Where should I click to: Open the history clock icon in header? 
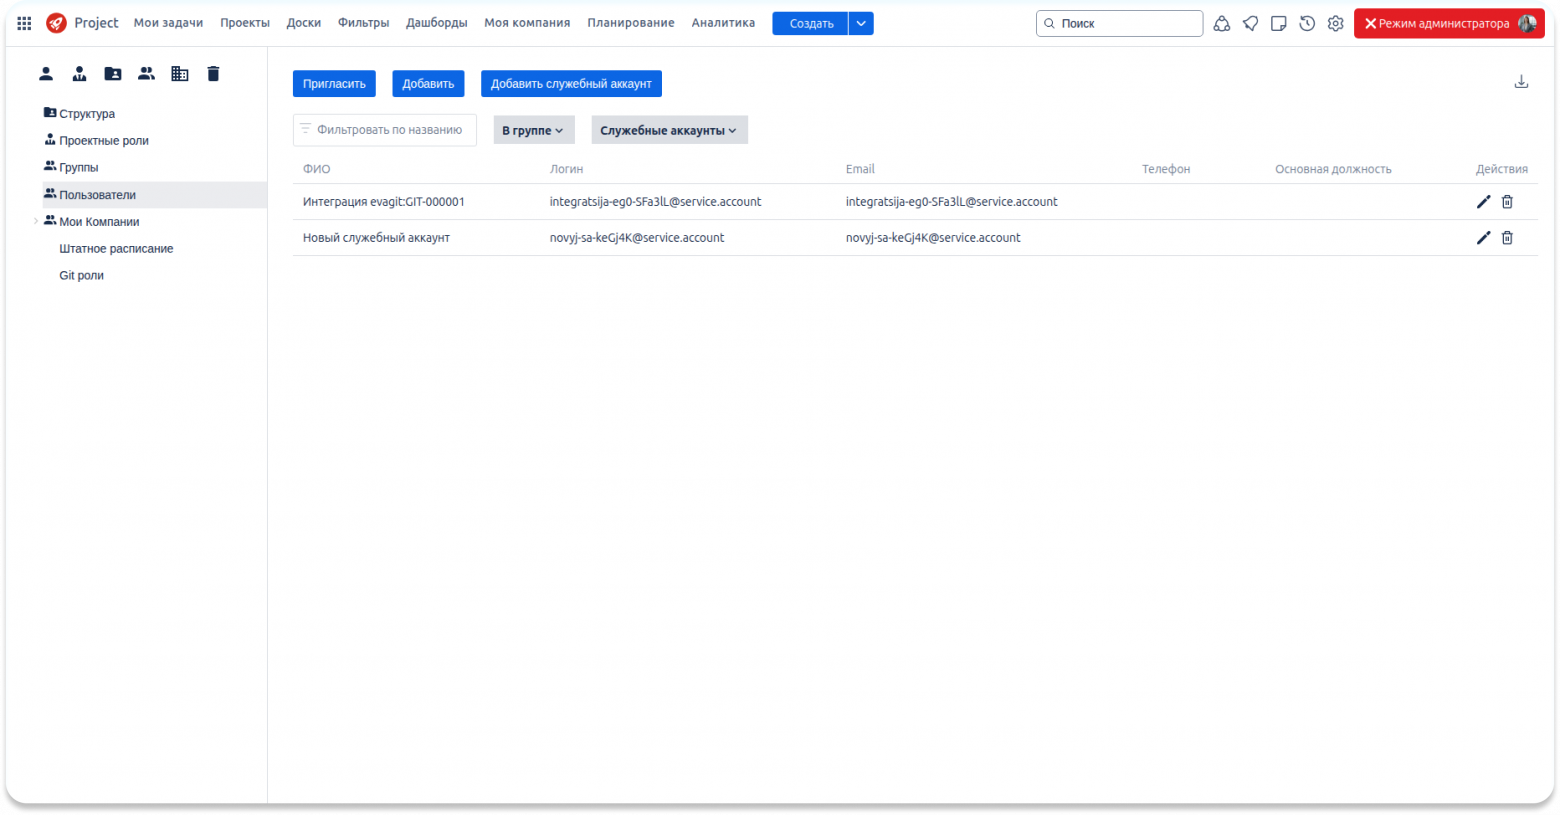coord(1307,23)
